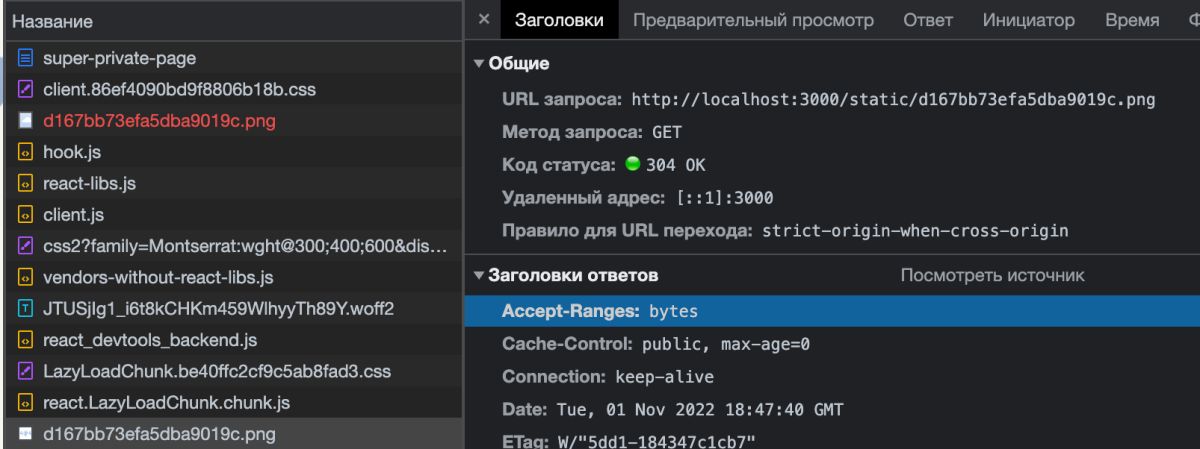The width and height of the screenshot is (1200, 449).
Task: Click the script icon beside react-libs.js
Action: 26,184
